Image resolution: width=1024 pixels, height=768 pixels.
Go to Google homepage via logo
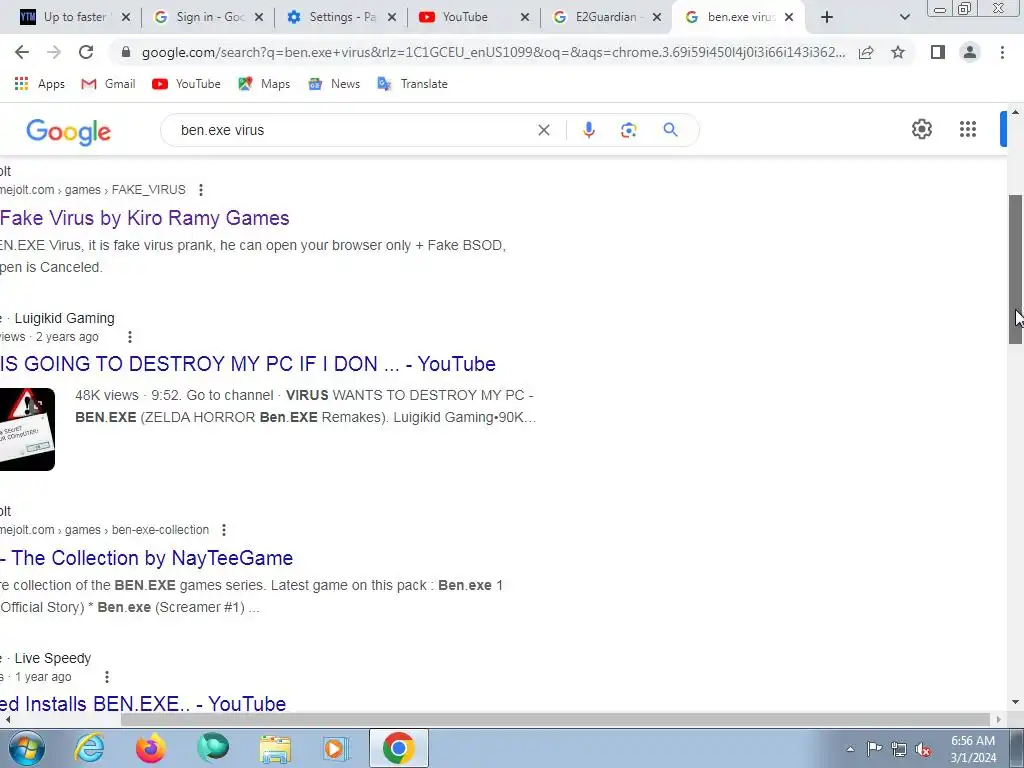[x=69, y=131]
